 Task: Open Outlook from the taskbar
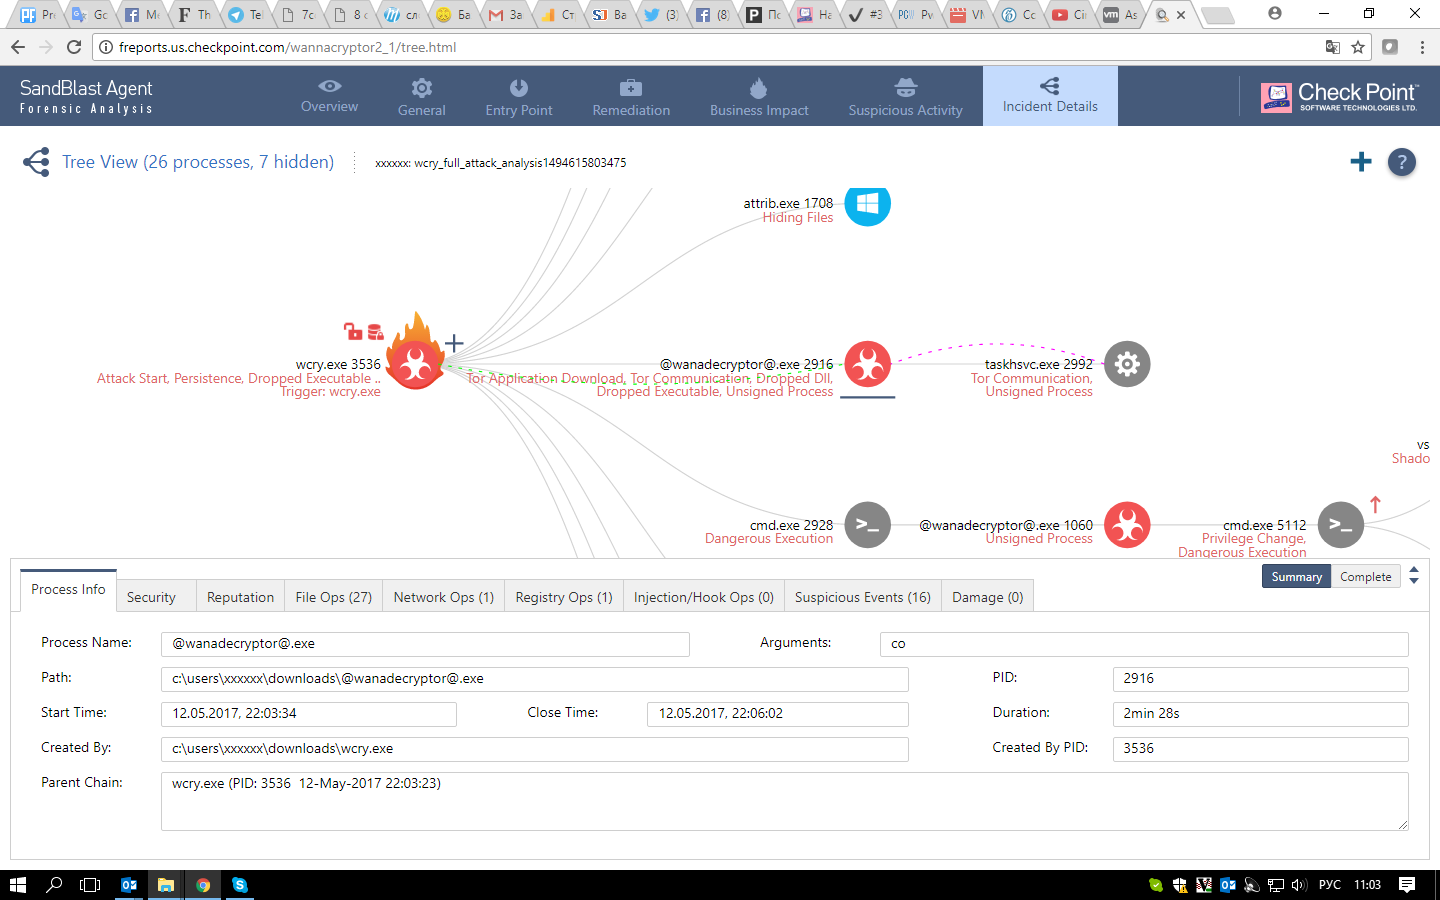pyautogui.click(x=129, y=885)
